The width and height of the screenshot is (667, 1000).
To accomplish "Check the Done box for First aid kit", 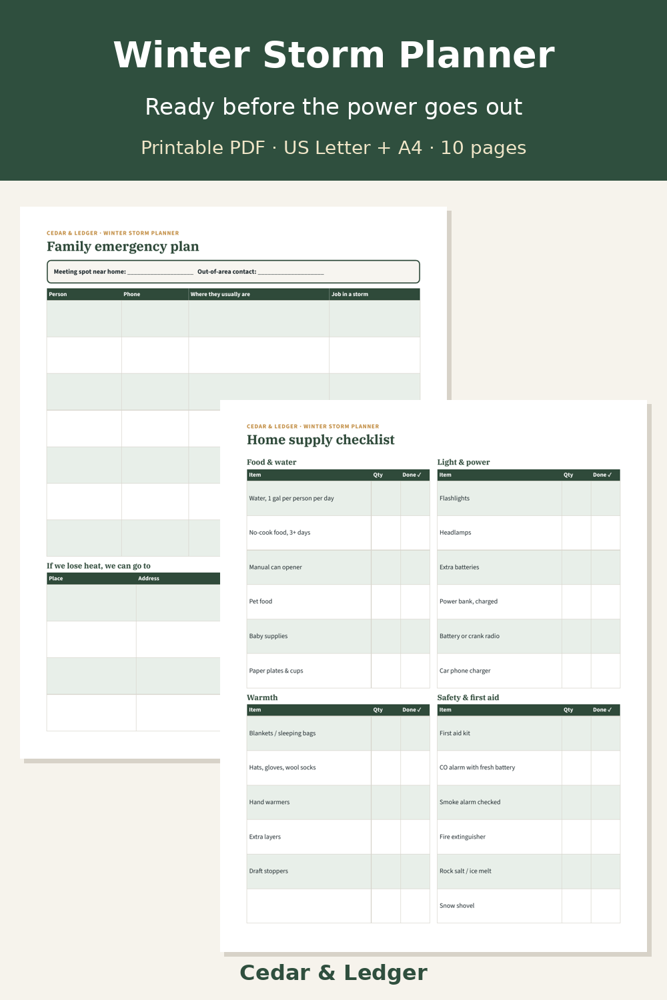I will tap(605, 733).
